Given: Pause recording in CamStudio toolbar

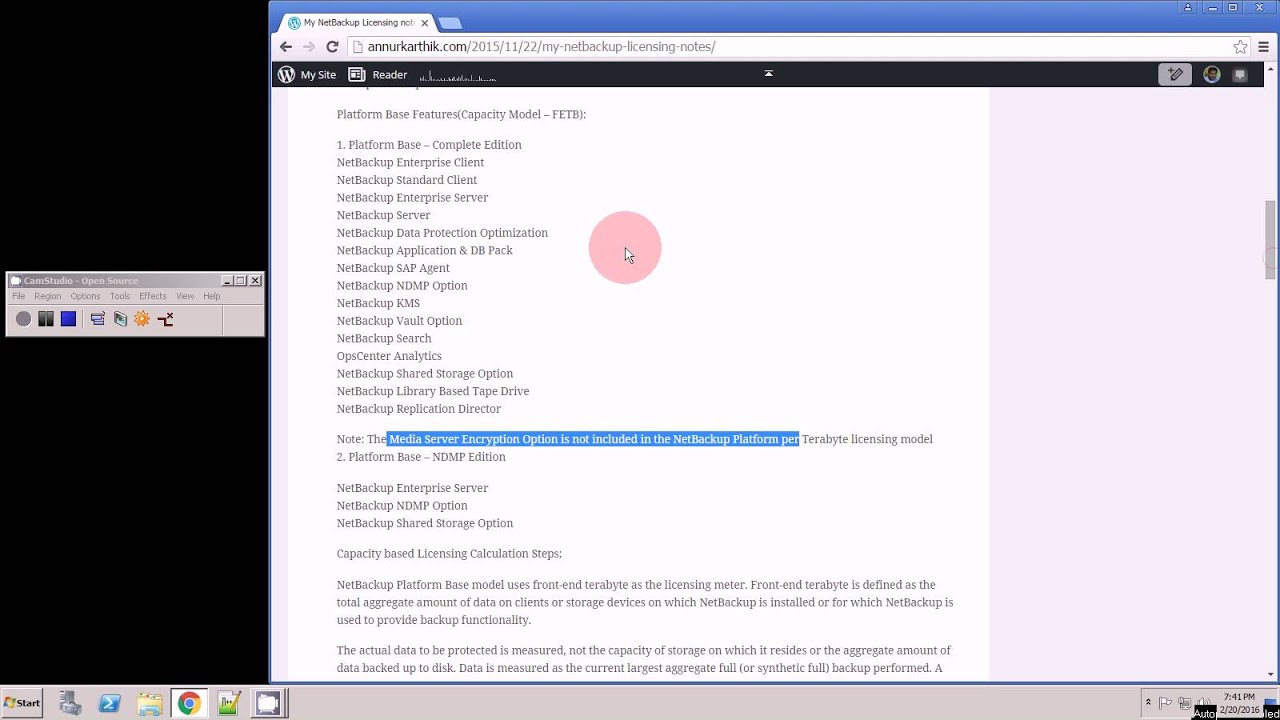Looking at the screenshot, I should 46,319.
